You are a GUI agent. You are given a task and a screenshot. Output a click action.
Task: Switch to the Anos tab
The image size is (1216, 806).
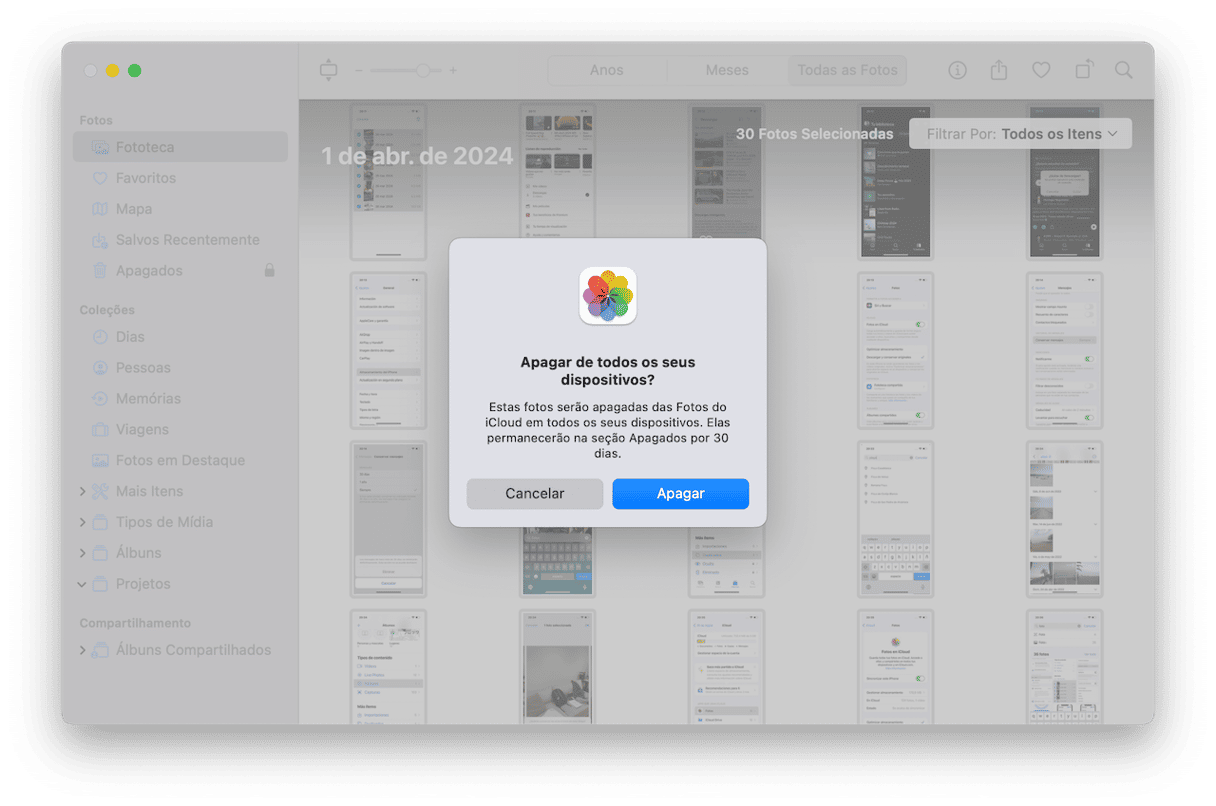[607, 70]
